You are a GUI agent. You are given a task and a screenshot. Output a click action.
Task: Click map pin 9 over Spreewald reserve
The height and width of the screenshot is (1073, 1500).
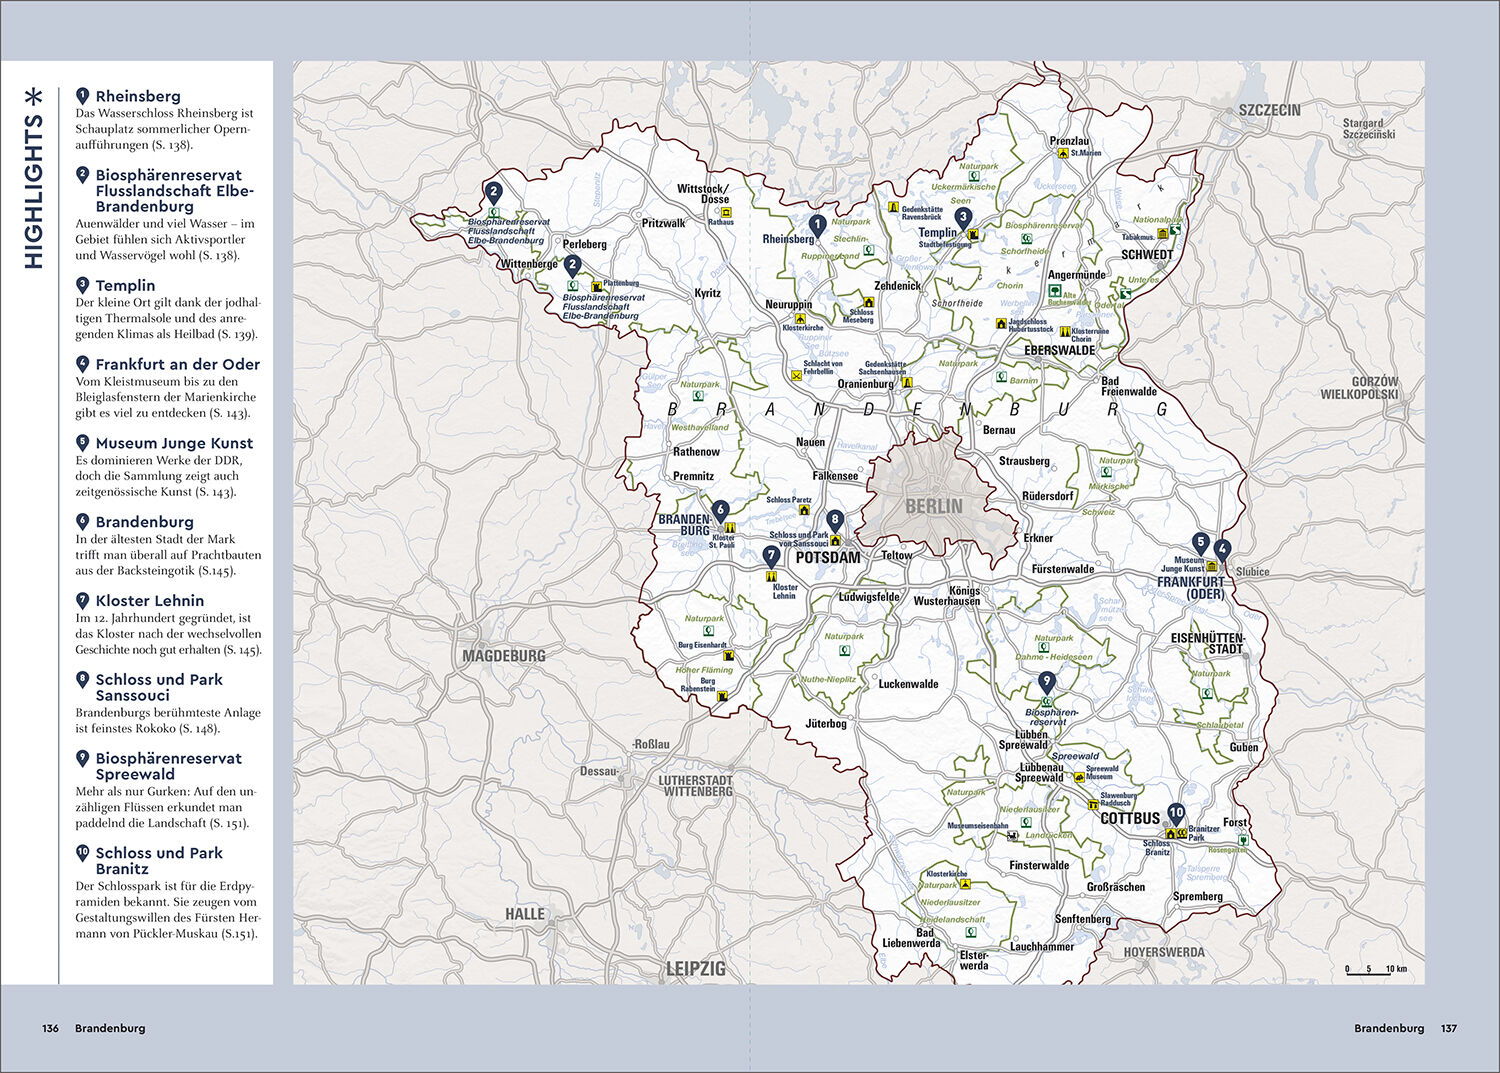1046,683
